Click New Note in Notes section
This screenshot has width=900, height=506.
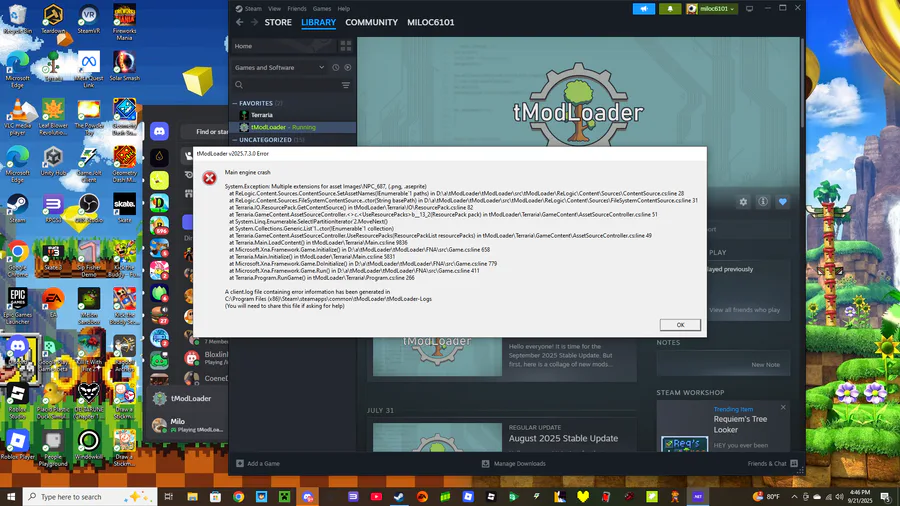tap(765, 365)
